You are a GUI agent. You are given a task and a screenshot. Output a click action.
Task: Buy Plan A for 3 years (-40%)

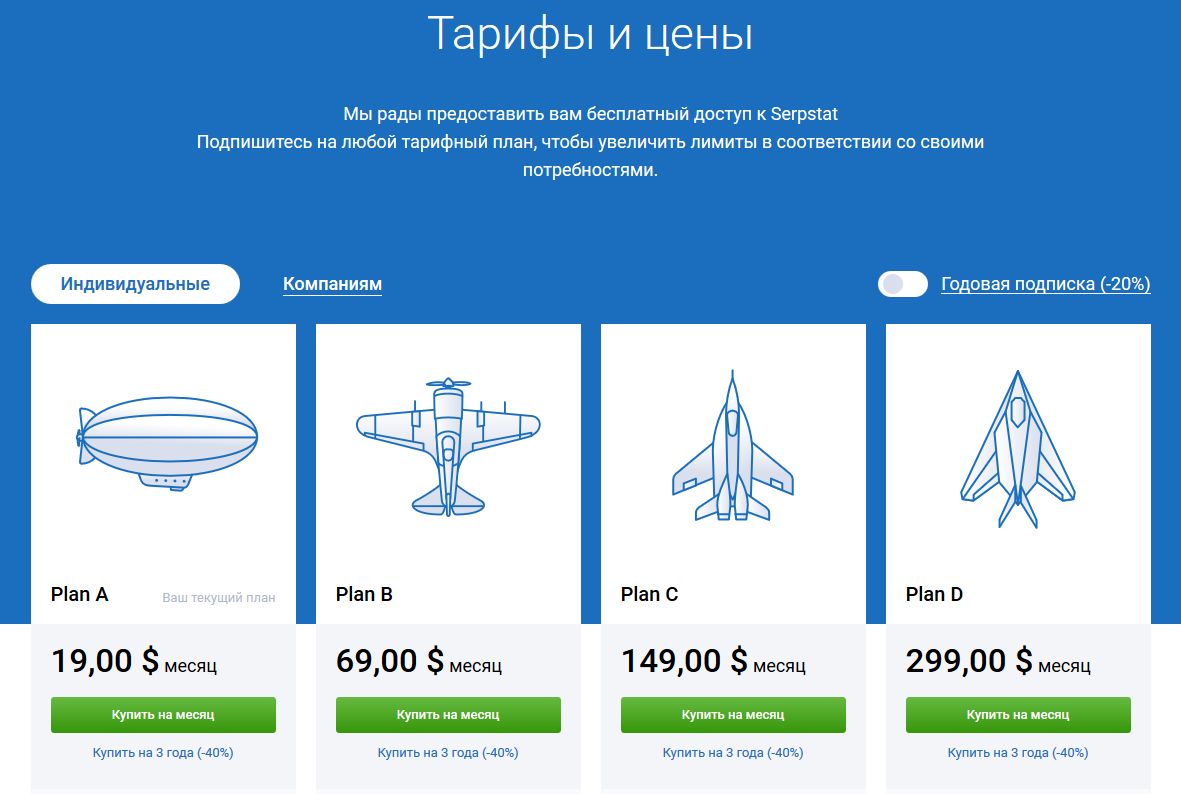pyautogui.click(x=163, y=753)
